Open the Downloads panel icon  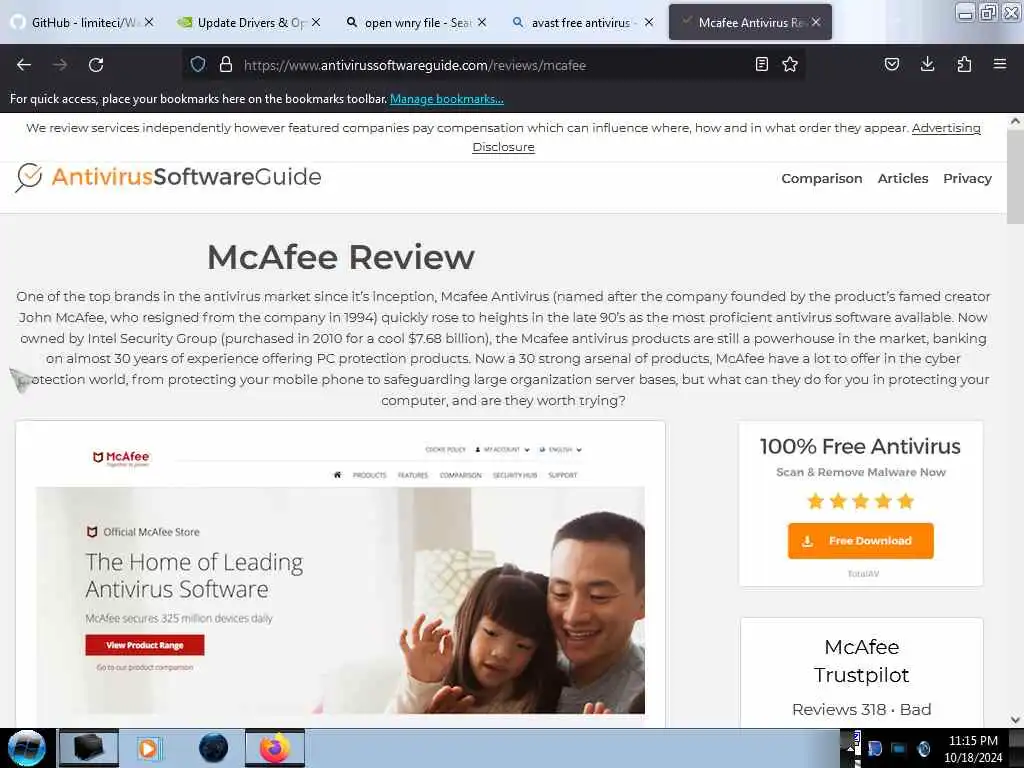(927, 64)
